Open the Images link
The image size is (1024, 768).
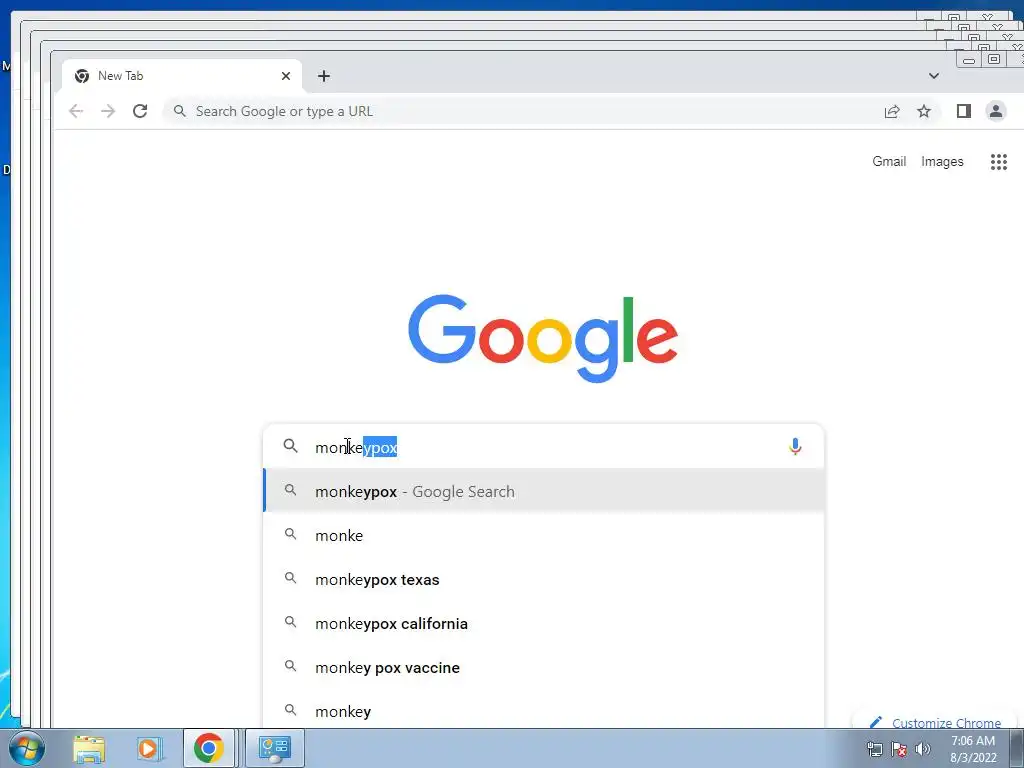[x=942, y=161]
